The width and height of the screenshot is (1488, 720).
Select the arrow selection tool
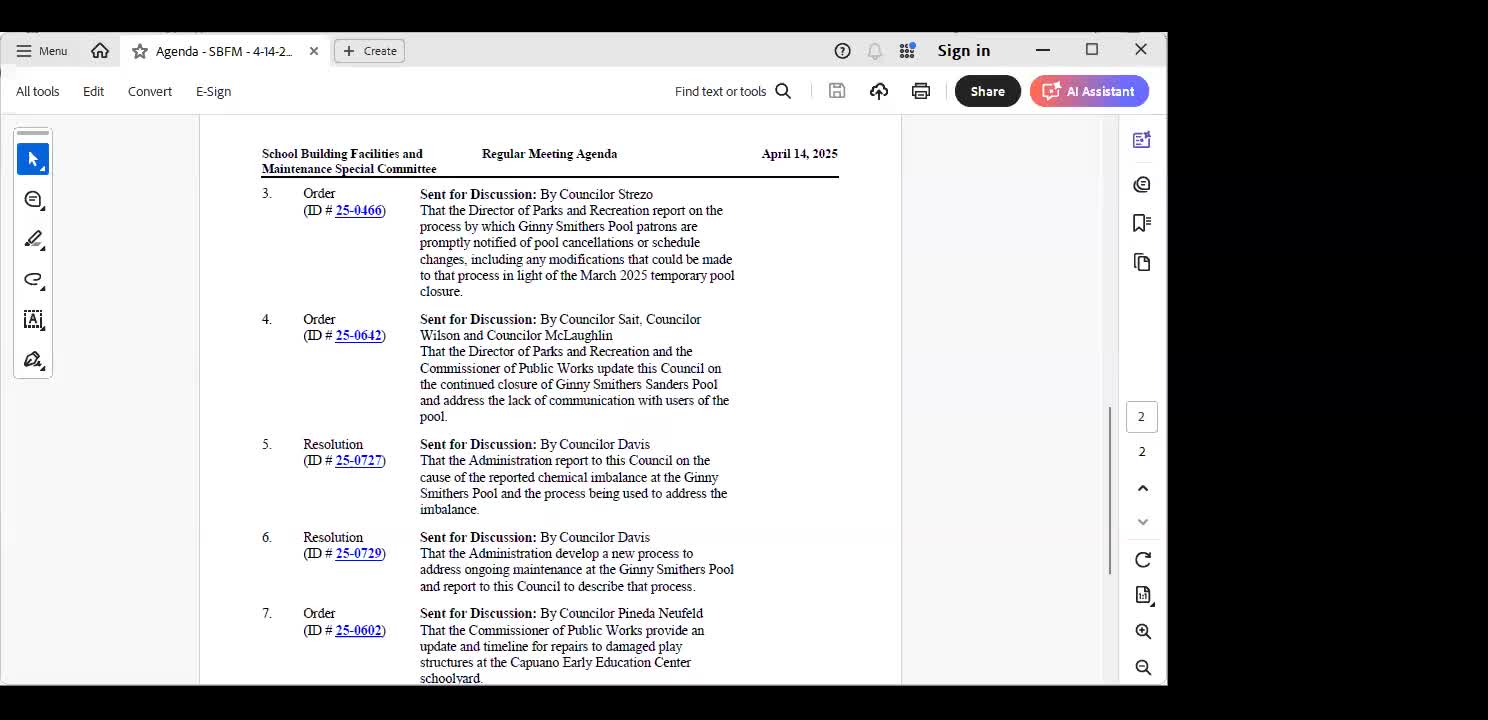[x=32, y=159]
